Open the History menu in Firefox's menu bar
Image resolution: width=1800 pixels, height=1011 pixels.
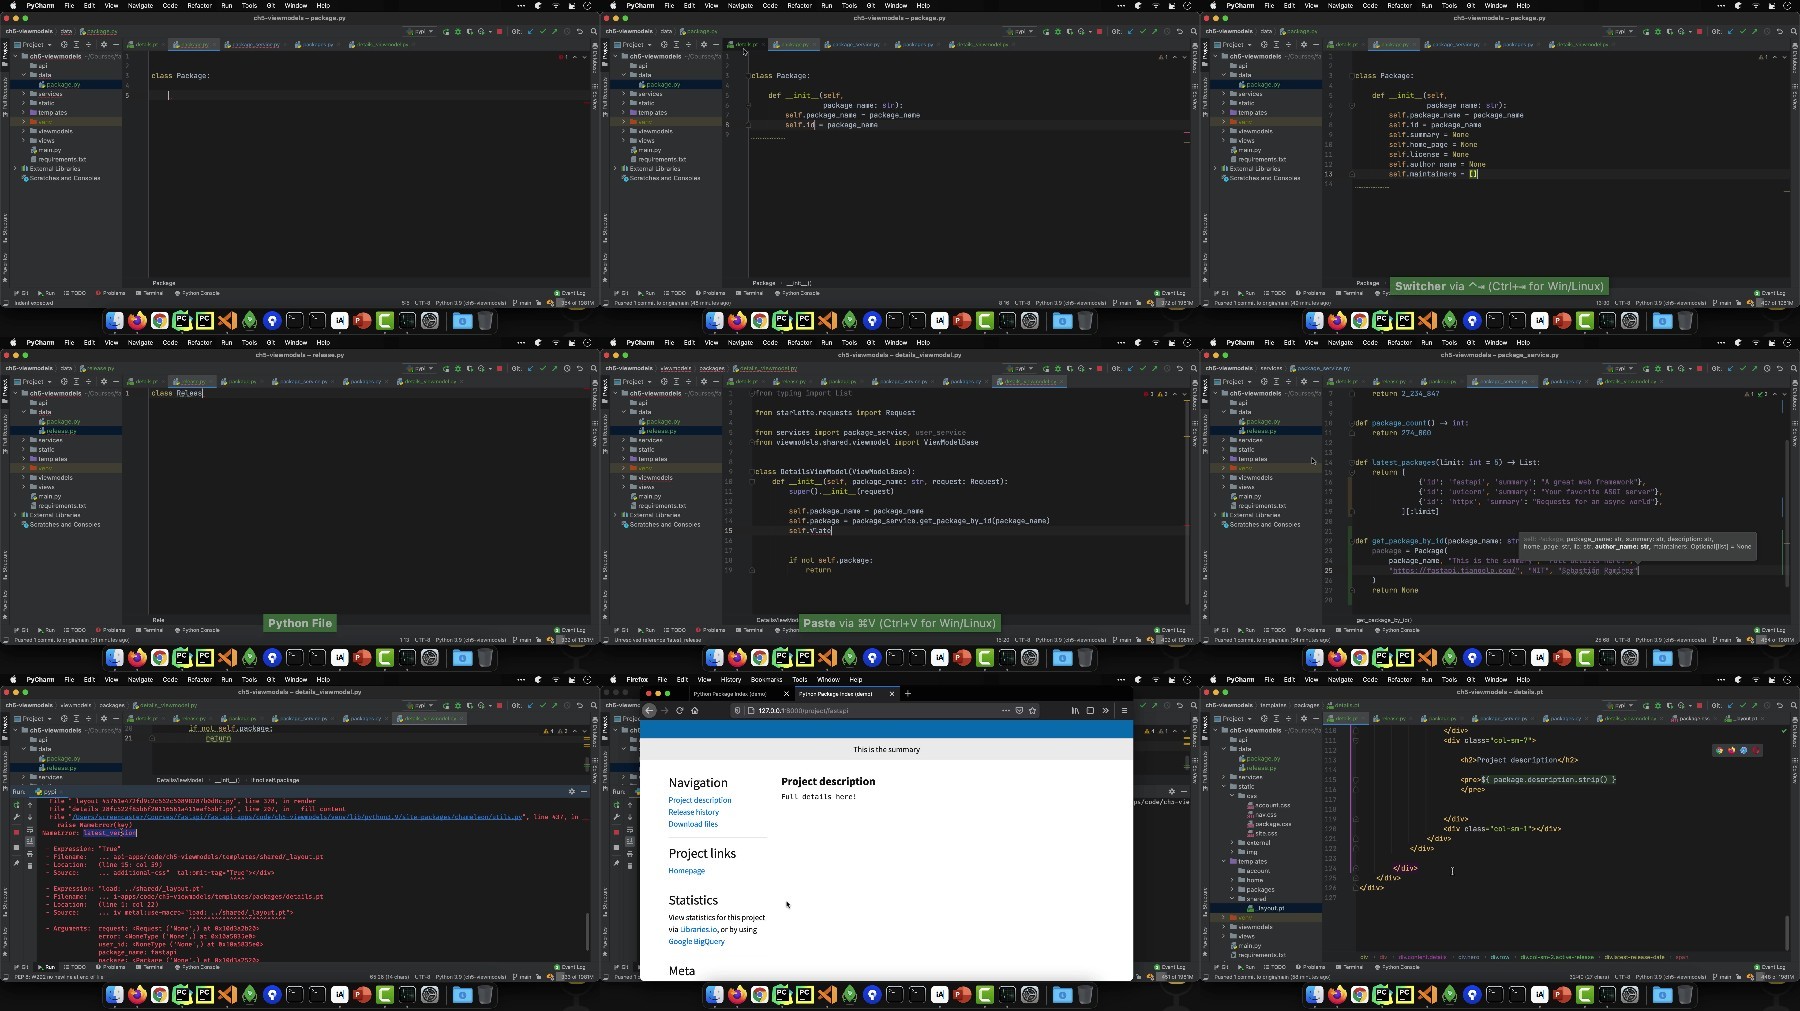[x=731, y=679]
